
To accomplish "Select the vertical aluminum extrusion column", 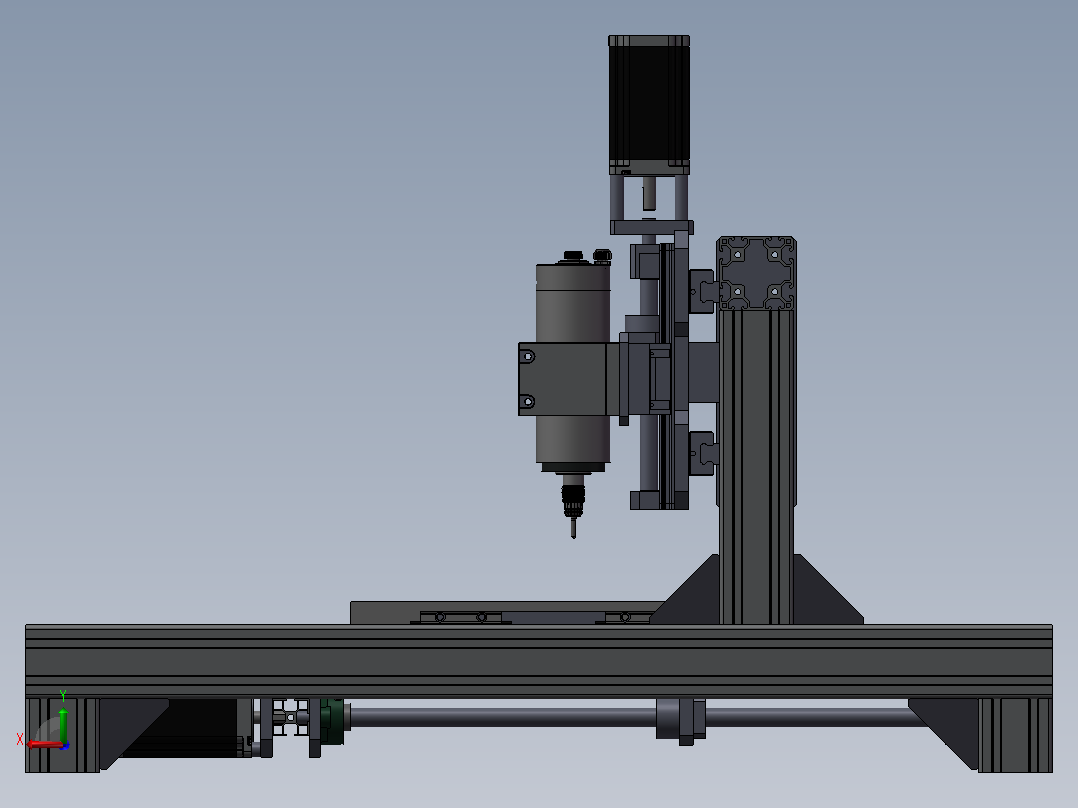I will 756,466.
